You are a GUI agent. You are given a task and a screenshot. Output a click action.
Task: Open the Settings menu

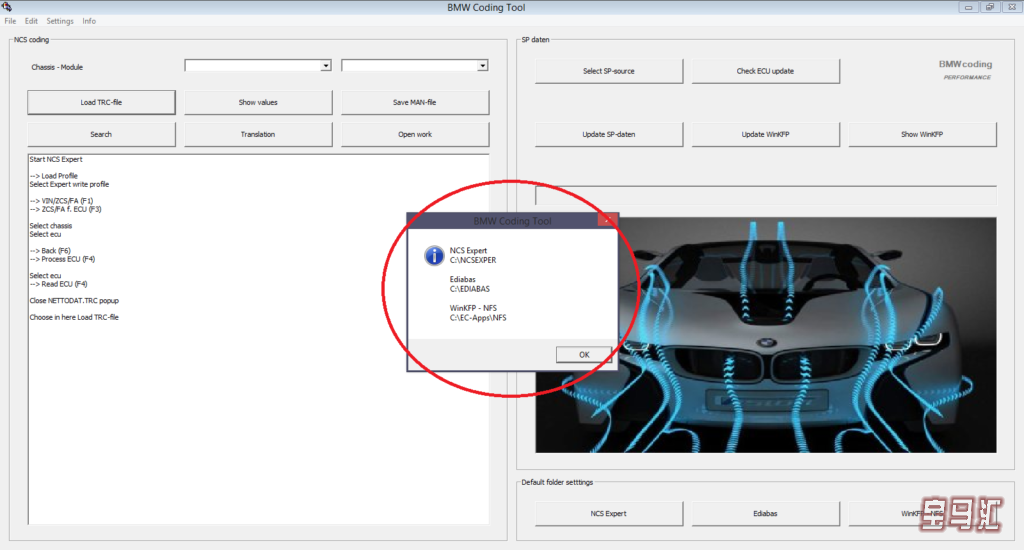tap(60, 21)
